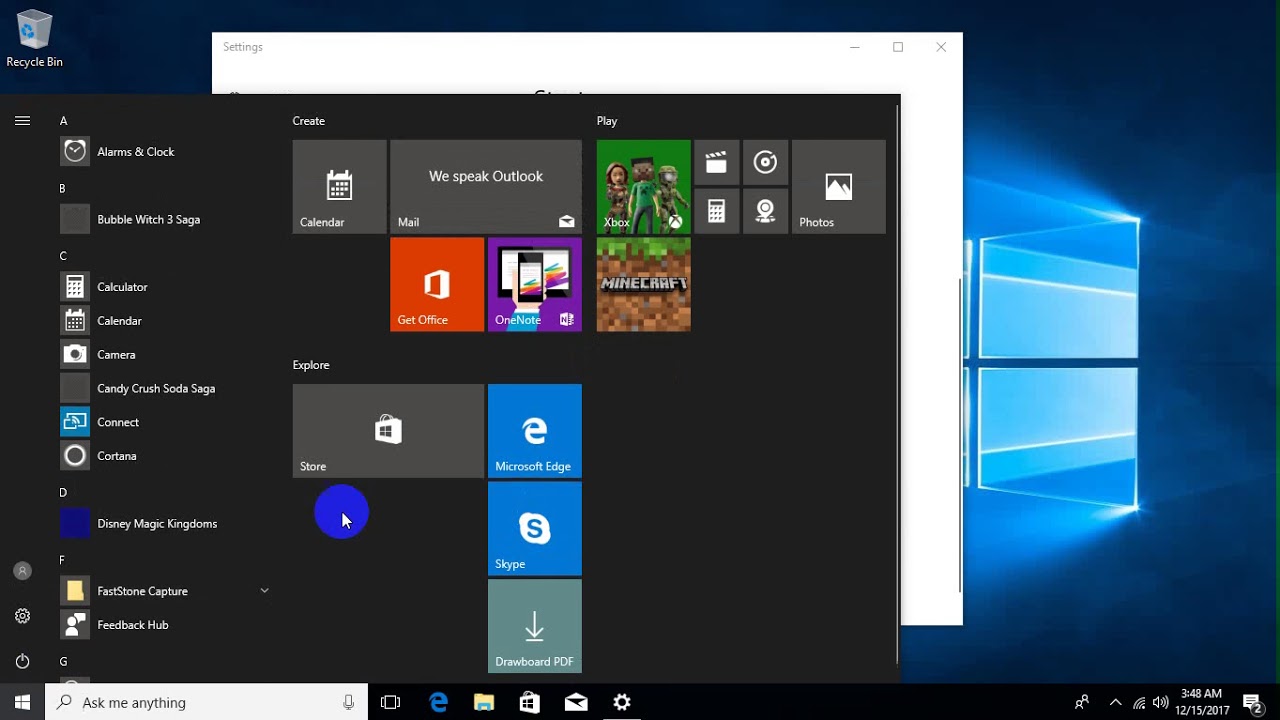The image size is (1280, 720).
Task: Focus the Ask me anything search box
Action: click(x=207, y=702)
